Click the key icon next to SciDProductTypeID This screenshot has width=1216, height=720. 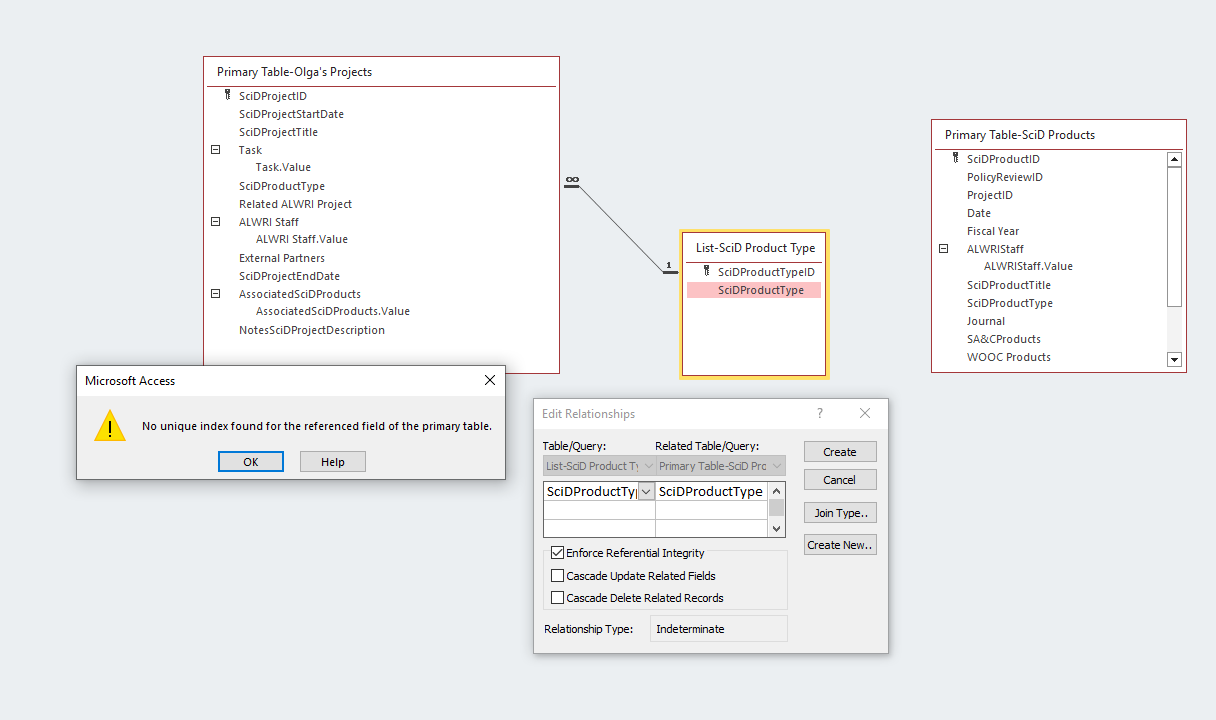click(707, 272)
